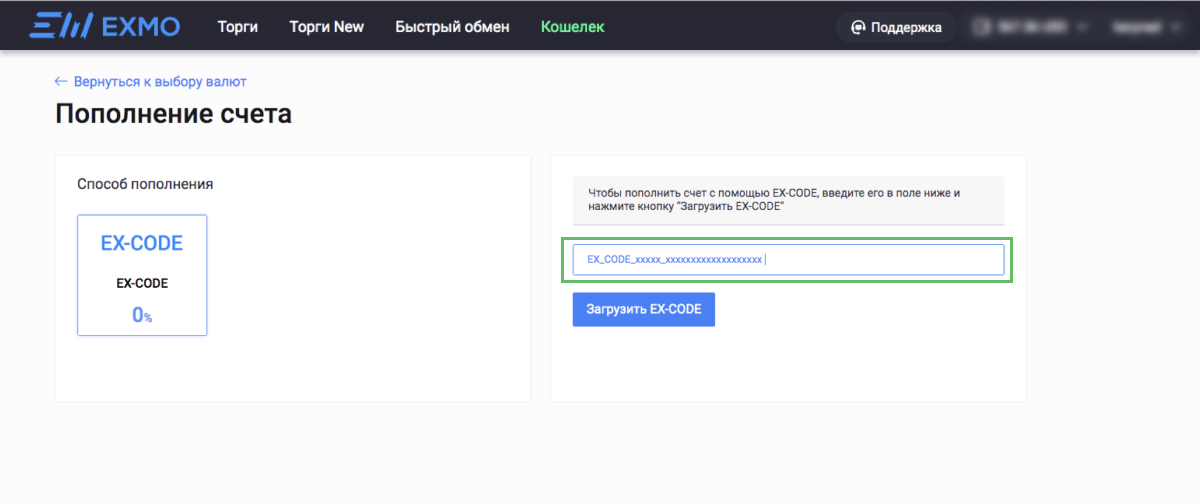
Task: Click the EXMO logo
Action: click(x=105, y=25)
